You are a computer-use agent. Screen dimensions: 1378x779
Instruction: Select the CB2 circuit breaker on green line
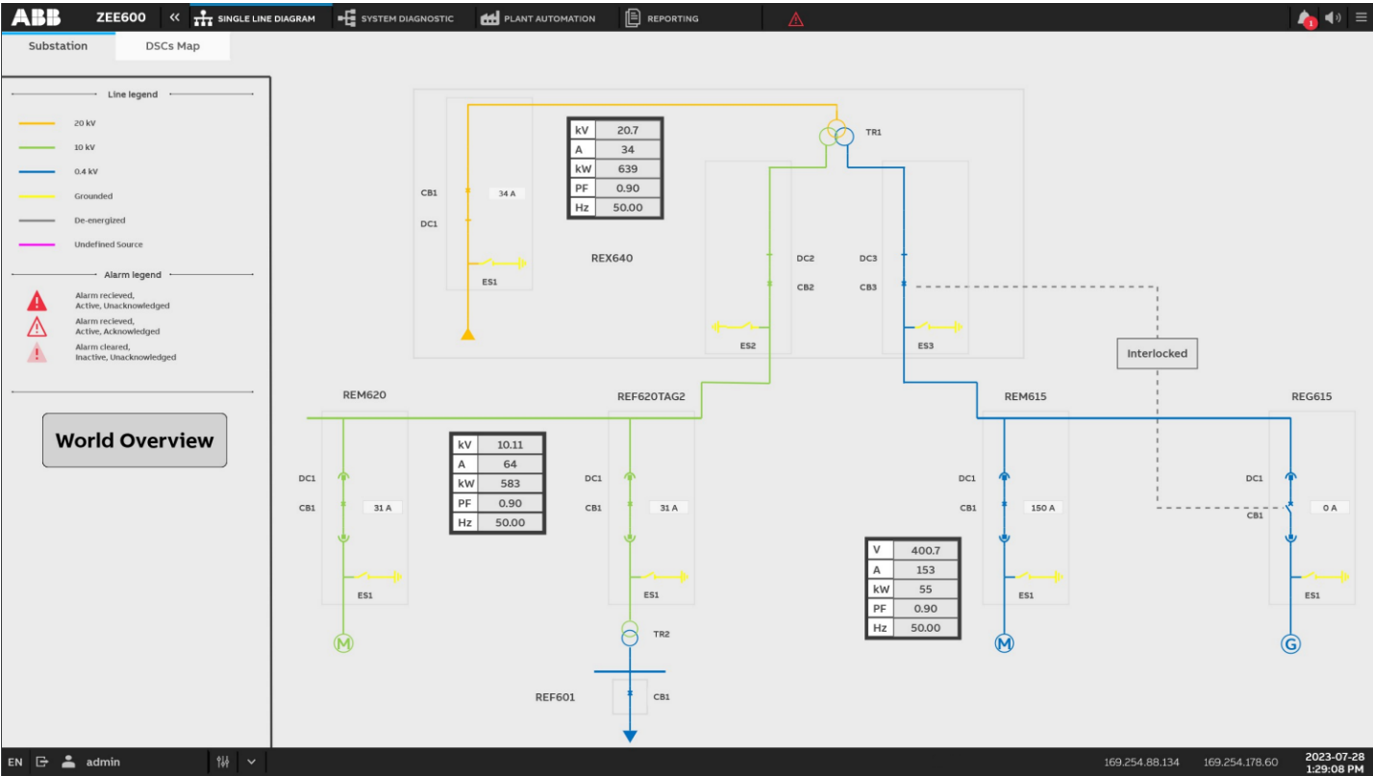pos(769,285)
